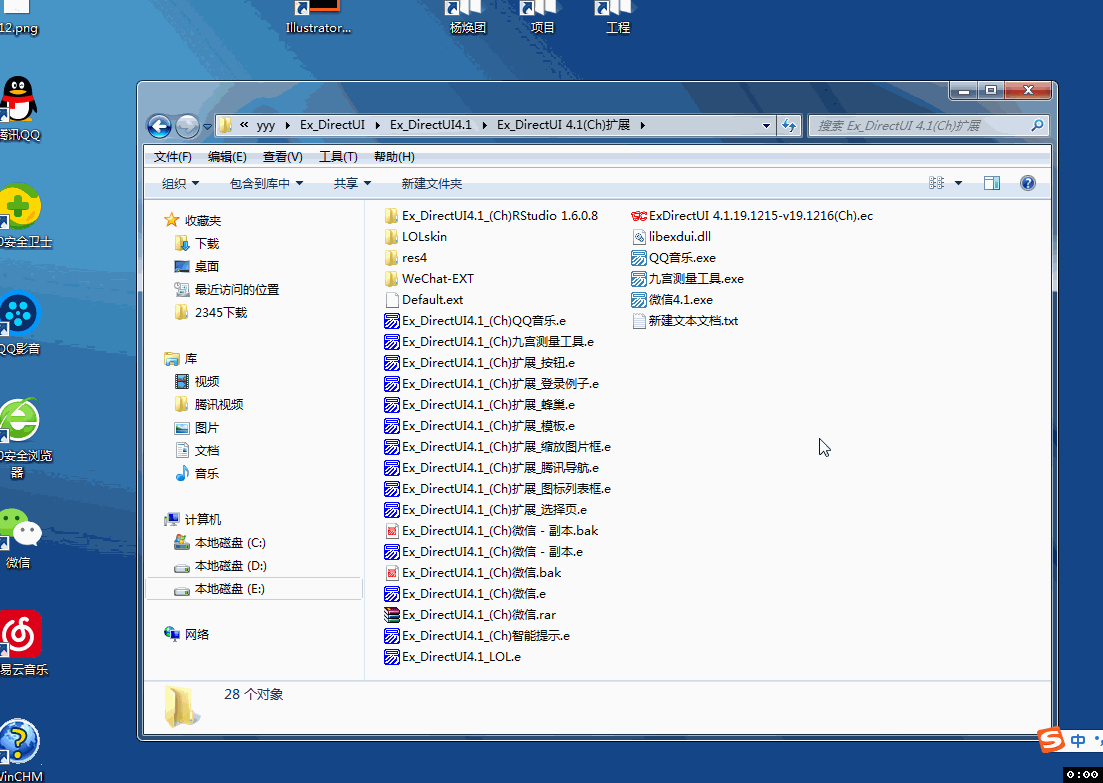Open 微信 shortcut on the desktop

point(20,539)
